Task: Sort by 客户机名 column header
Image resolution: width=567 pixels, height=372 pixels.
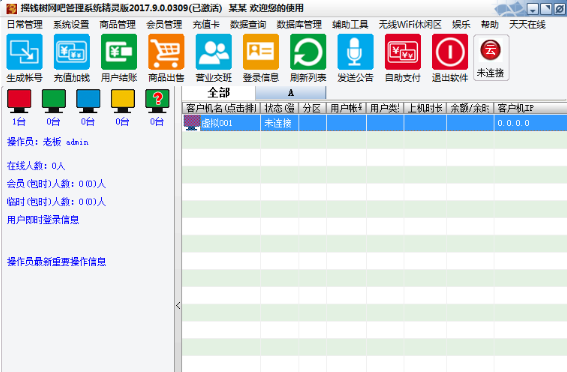Action: tap(221, 108)
